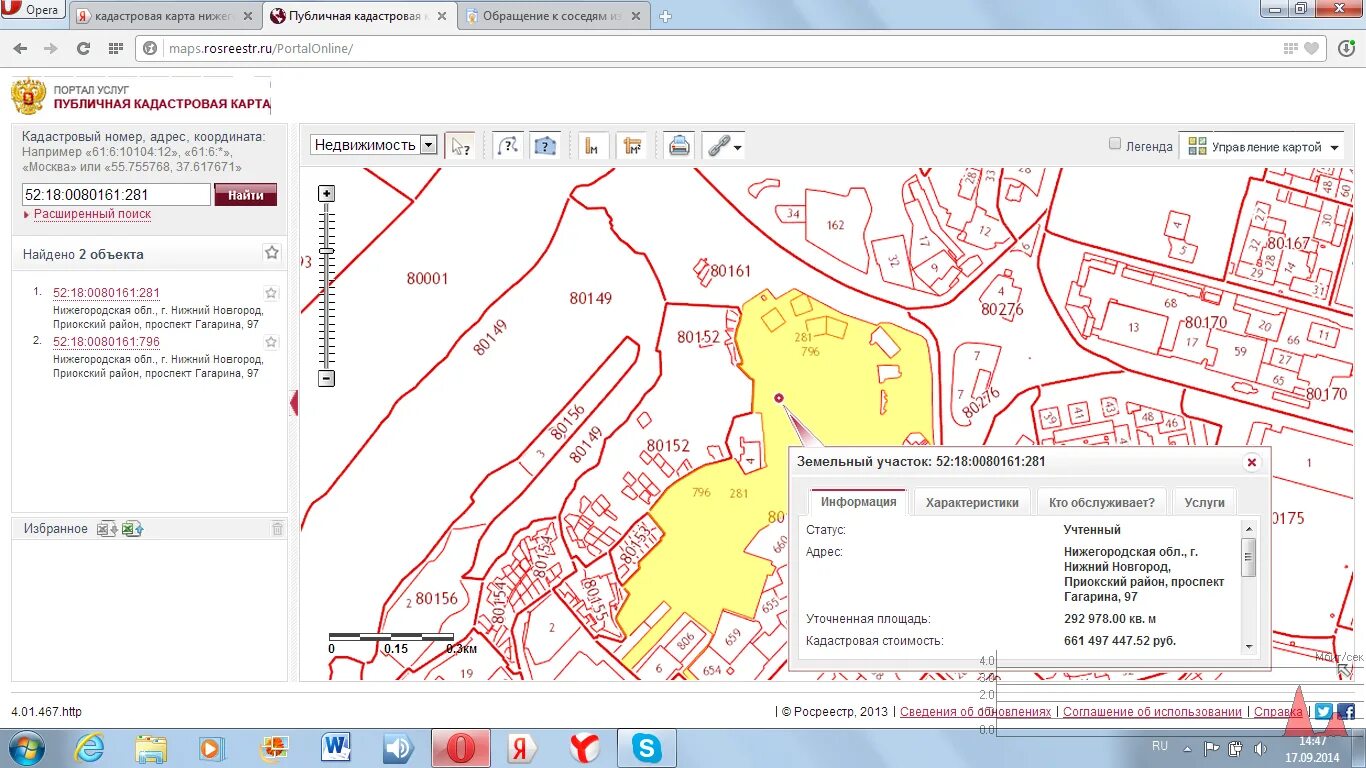This screenshot has height=768, width=1366.
Task: Select the area measurement tool
Action: point(631,146)
